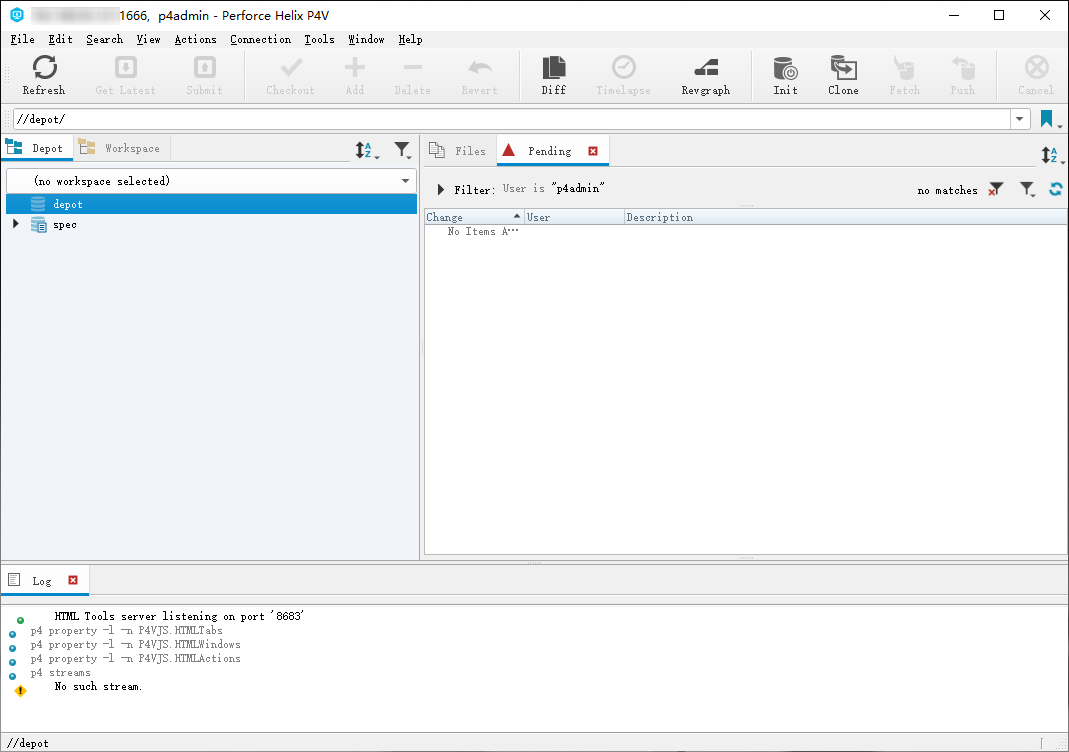Switch to the Depot tab
This screenshot has height=752, width=1069.
pyautogui.click(x=37, y=148)
